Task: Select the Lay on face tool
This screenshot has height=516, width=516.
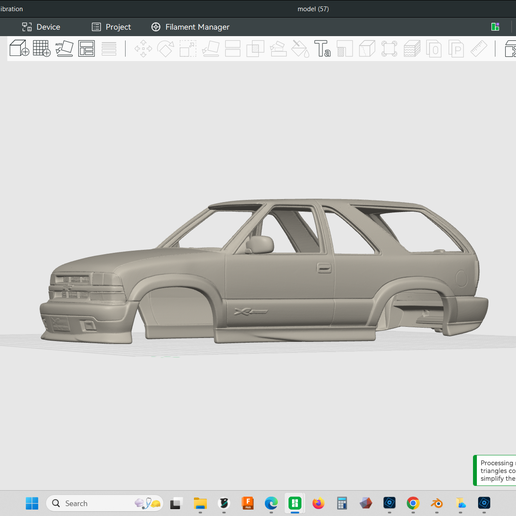Action: (211, 49)
